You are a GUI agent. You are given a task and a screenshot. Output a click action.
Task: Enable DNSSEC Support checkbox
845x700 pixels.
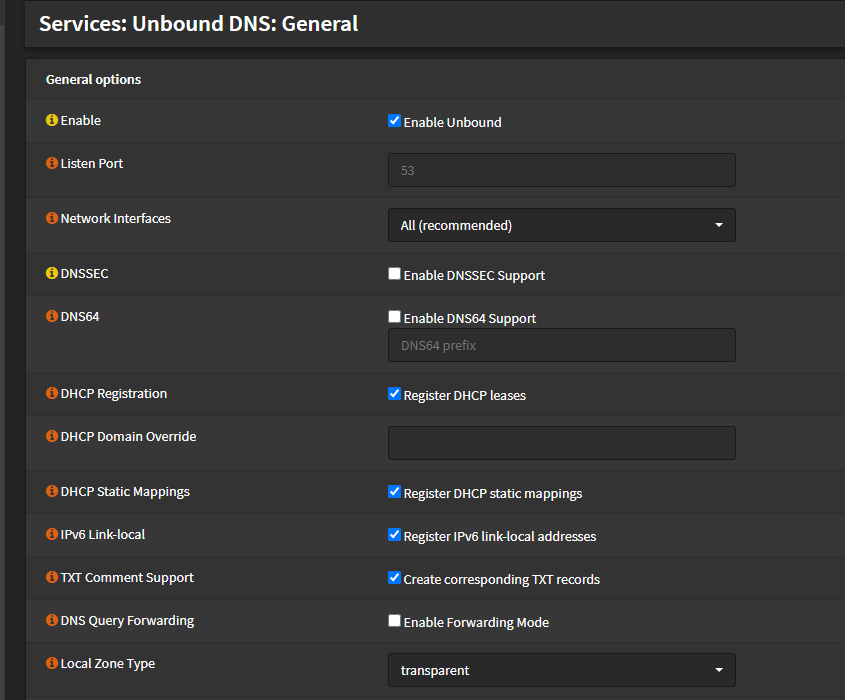pos(394,274)
